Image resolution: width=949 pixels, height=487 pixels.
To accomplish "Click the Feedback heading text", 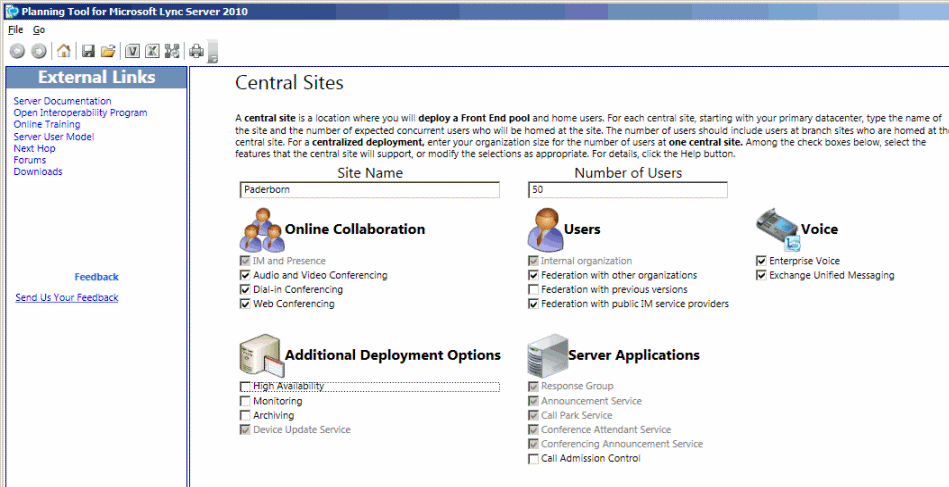I will pyautogui.click(x=97, y=277).
